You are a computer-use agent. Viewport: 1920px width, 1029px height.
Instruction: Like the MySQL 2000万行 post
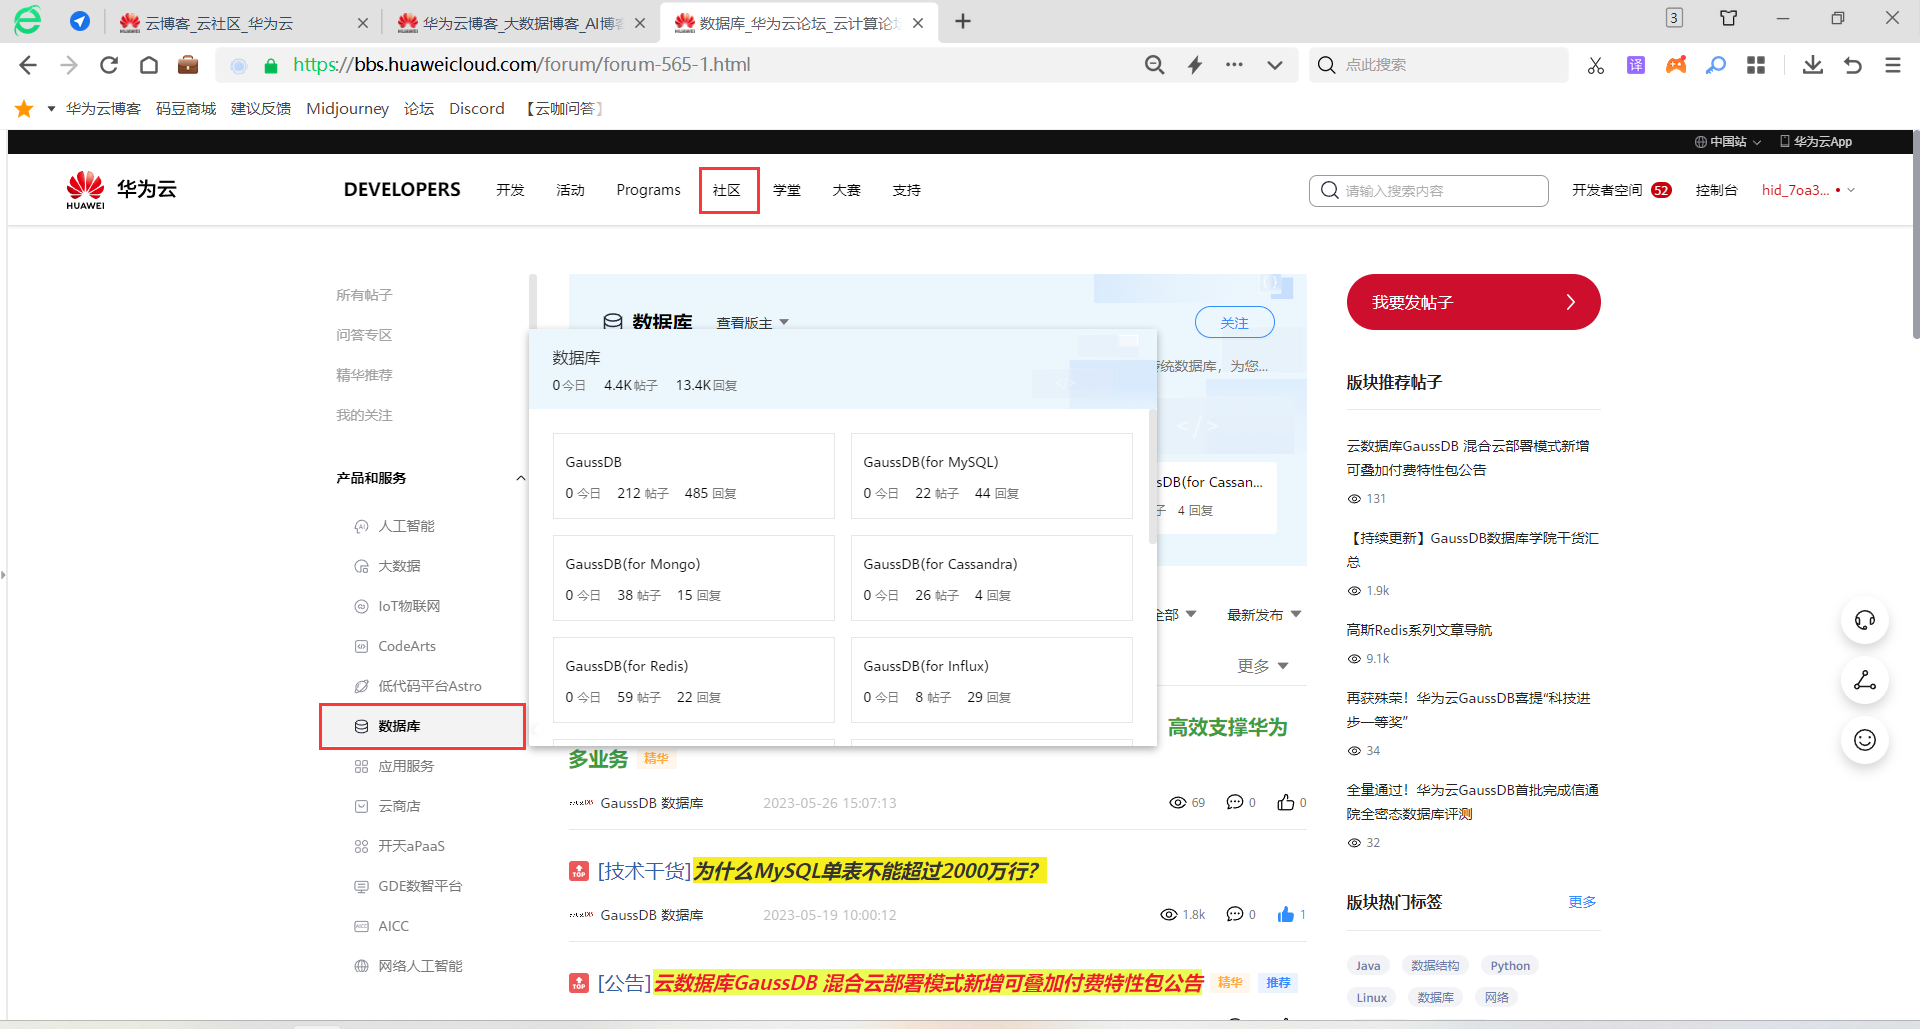[x=1286, y=914]
